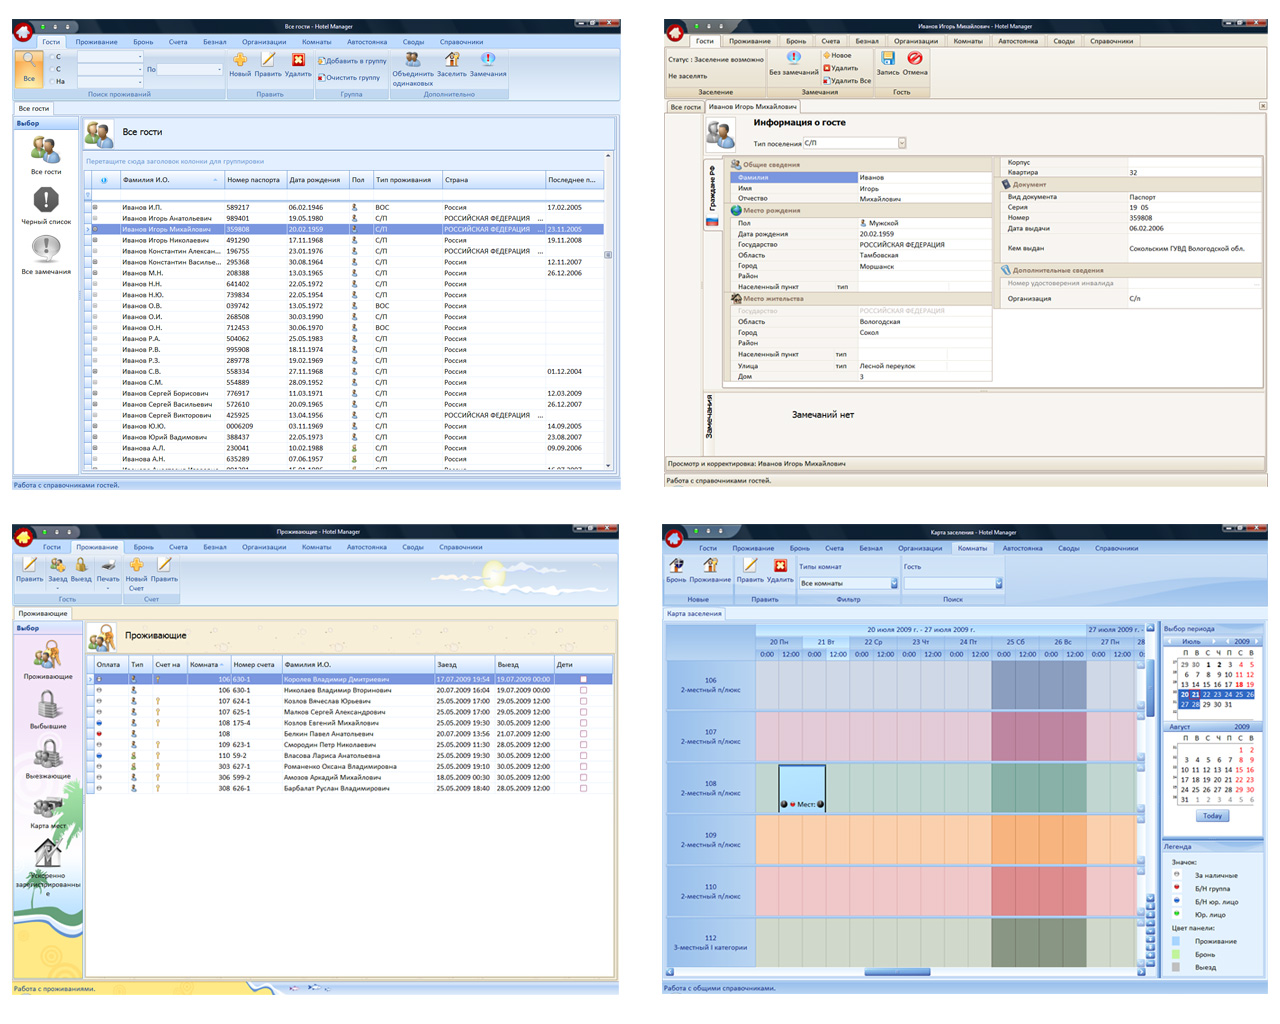Select the Выбывшие padlock icon in sidebar
Screen dimensions: 1280x1024
coord(48,704)
